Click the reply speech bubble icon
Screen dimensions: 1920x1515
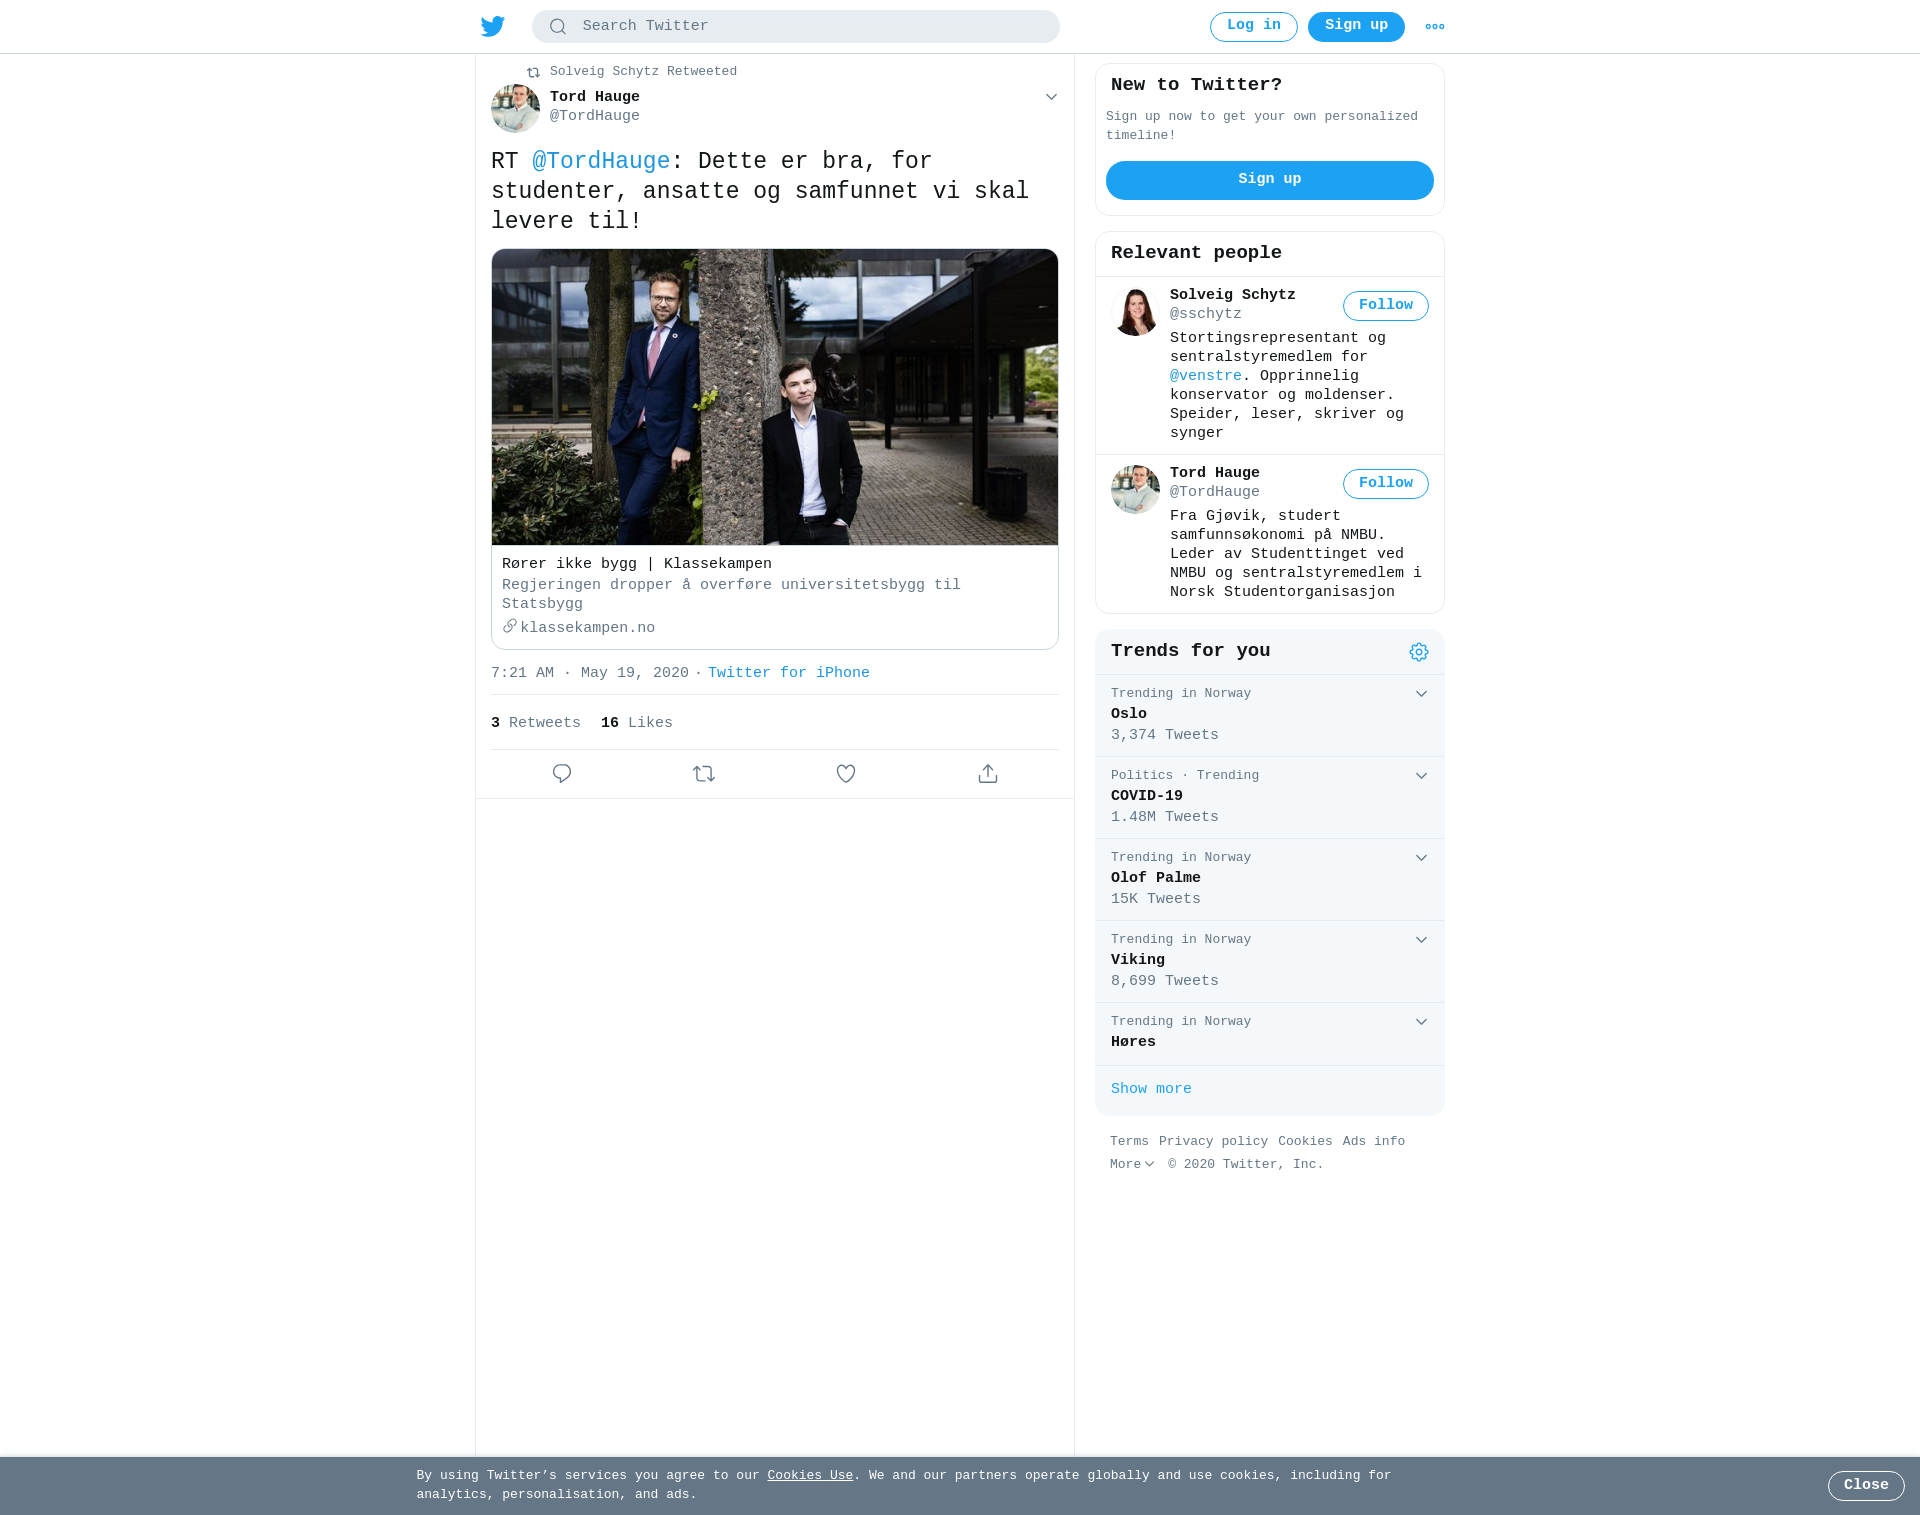562,774
